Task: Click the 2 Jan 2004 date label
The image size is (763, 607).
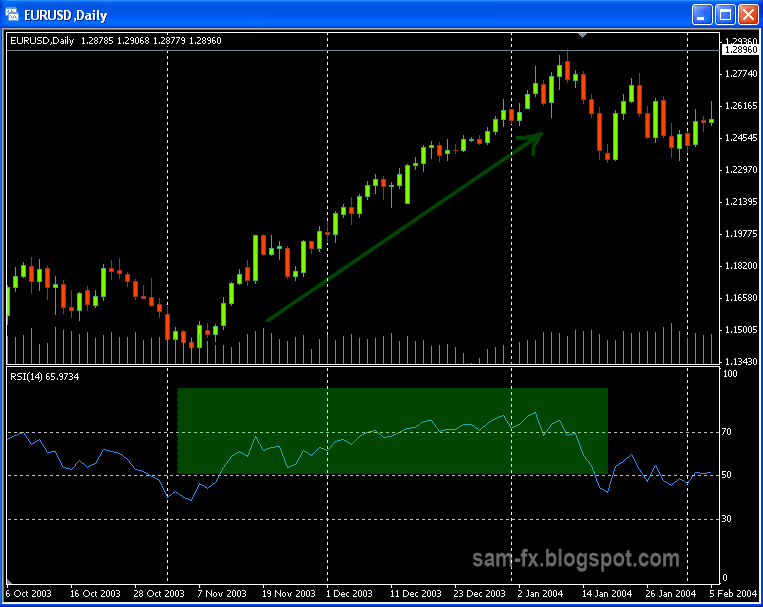Action: click(x=540, y=593)
